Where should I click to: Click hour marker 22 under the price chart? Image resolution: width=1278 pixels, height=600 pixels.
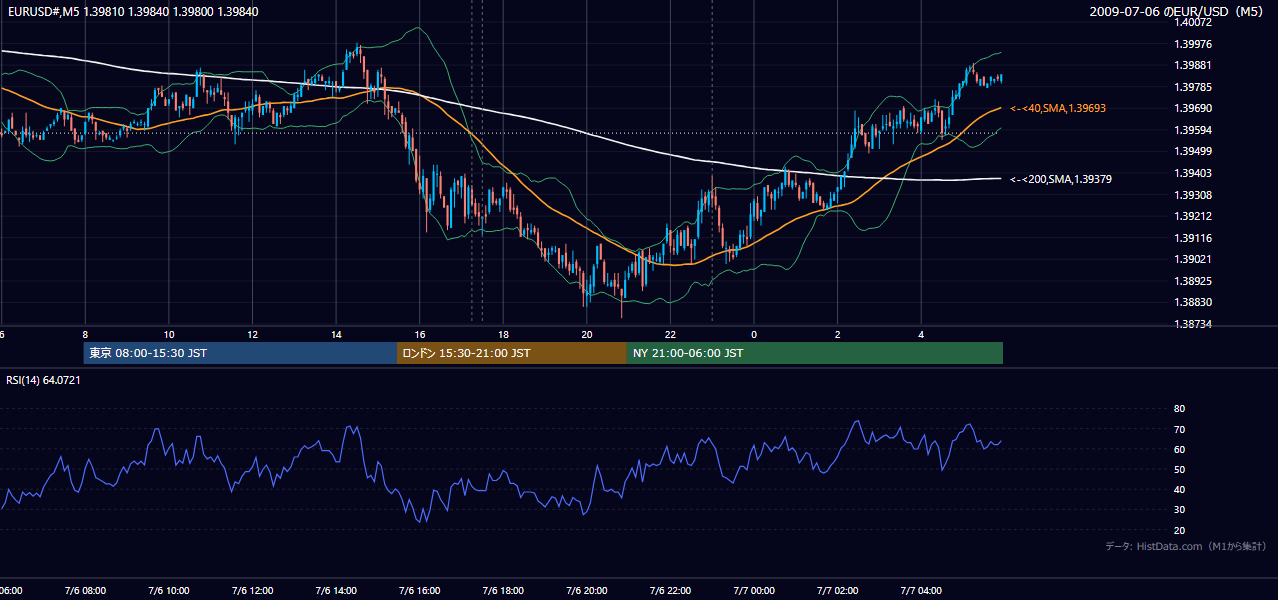click(x=670, y=334)
